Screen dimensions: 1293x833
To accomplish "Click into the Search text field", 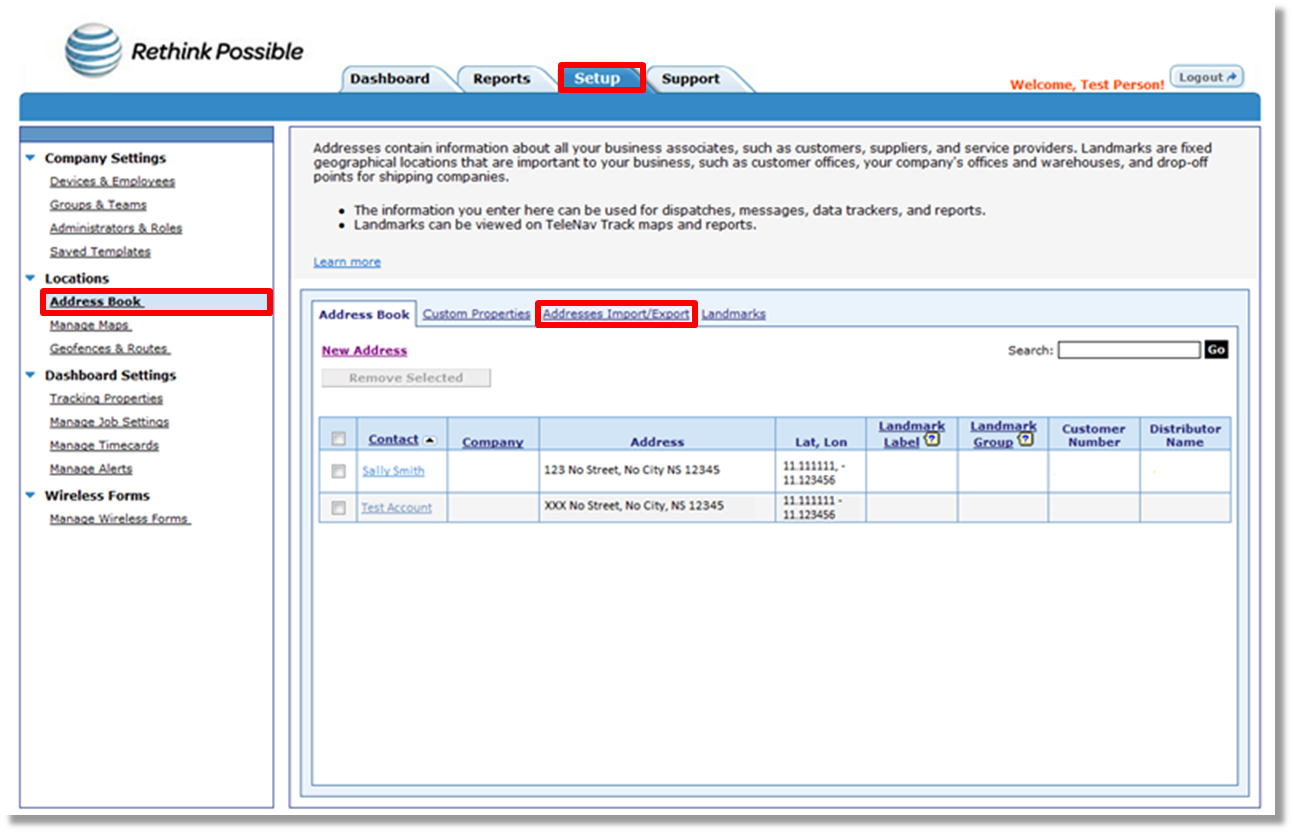I will click(x=1128, y=350).
